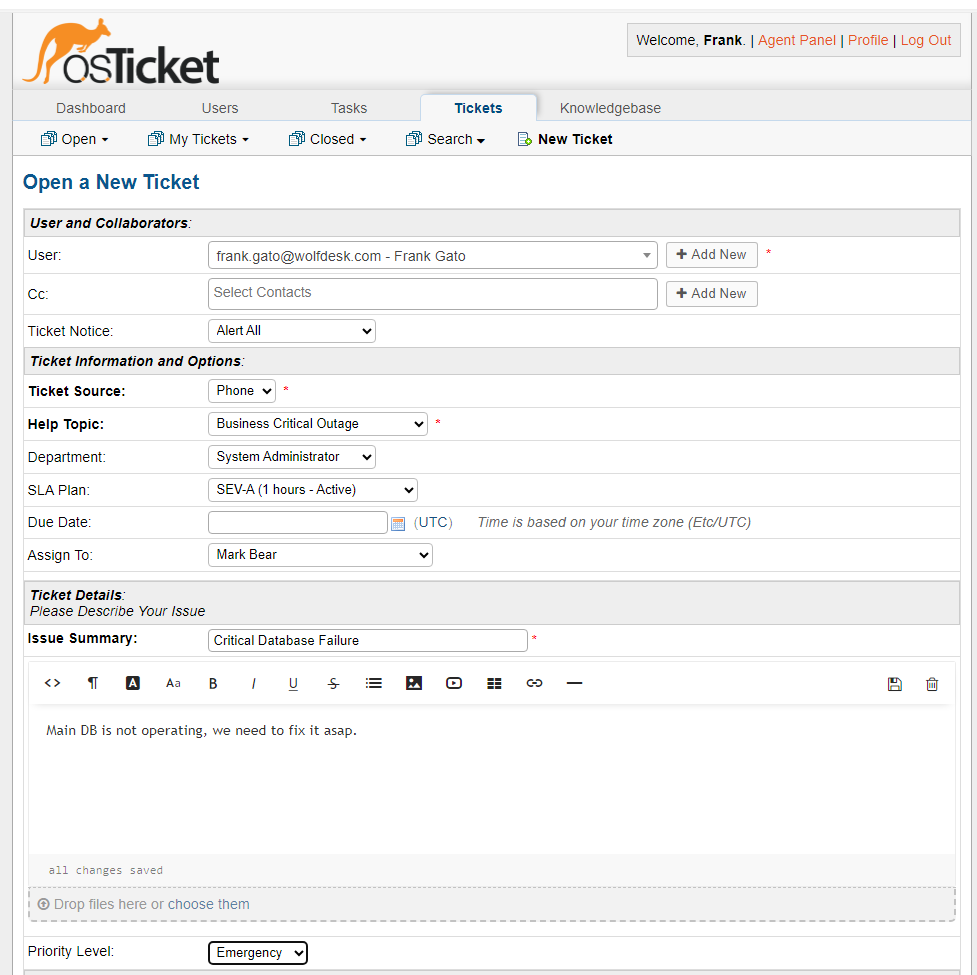Toggle HTML code view in the editor
The width and height of the screenshot is (977, 975).
[x=52, y=683]
